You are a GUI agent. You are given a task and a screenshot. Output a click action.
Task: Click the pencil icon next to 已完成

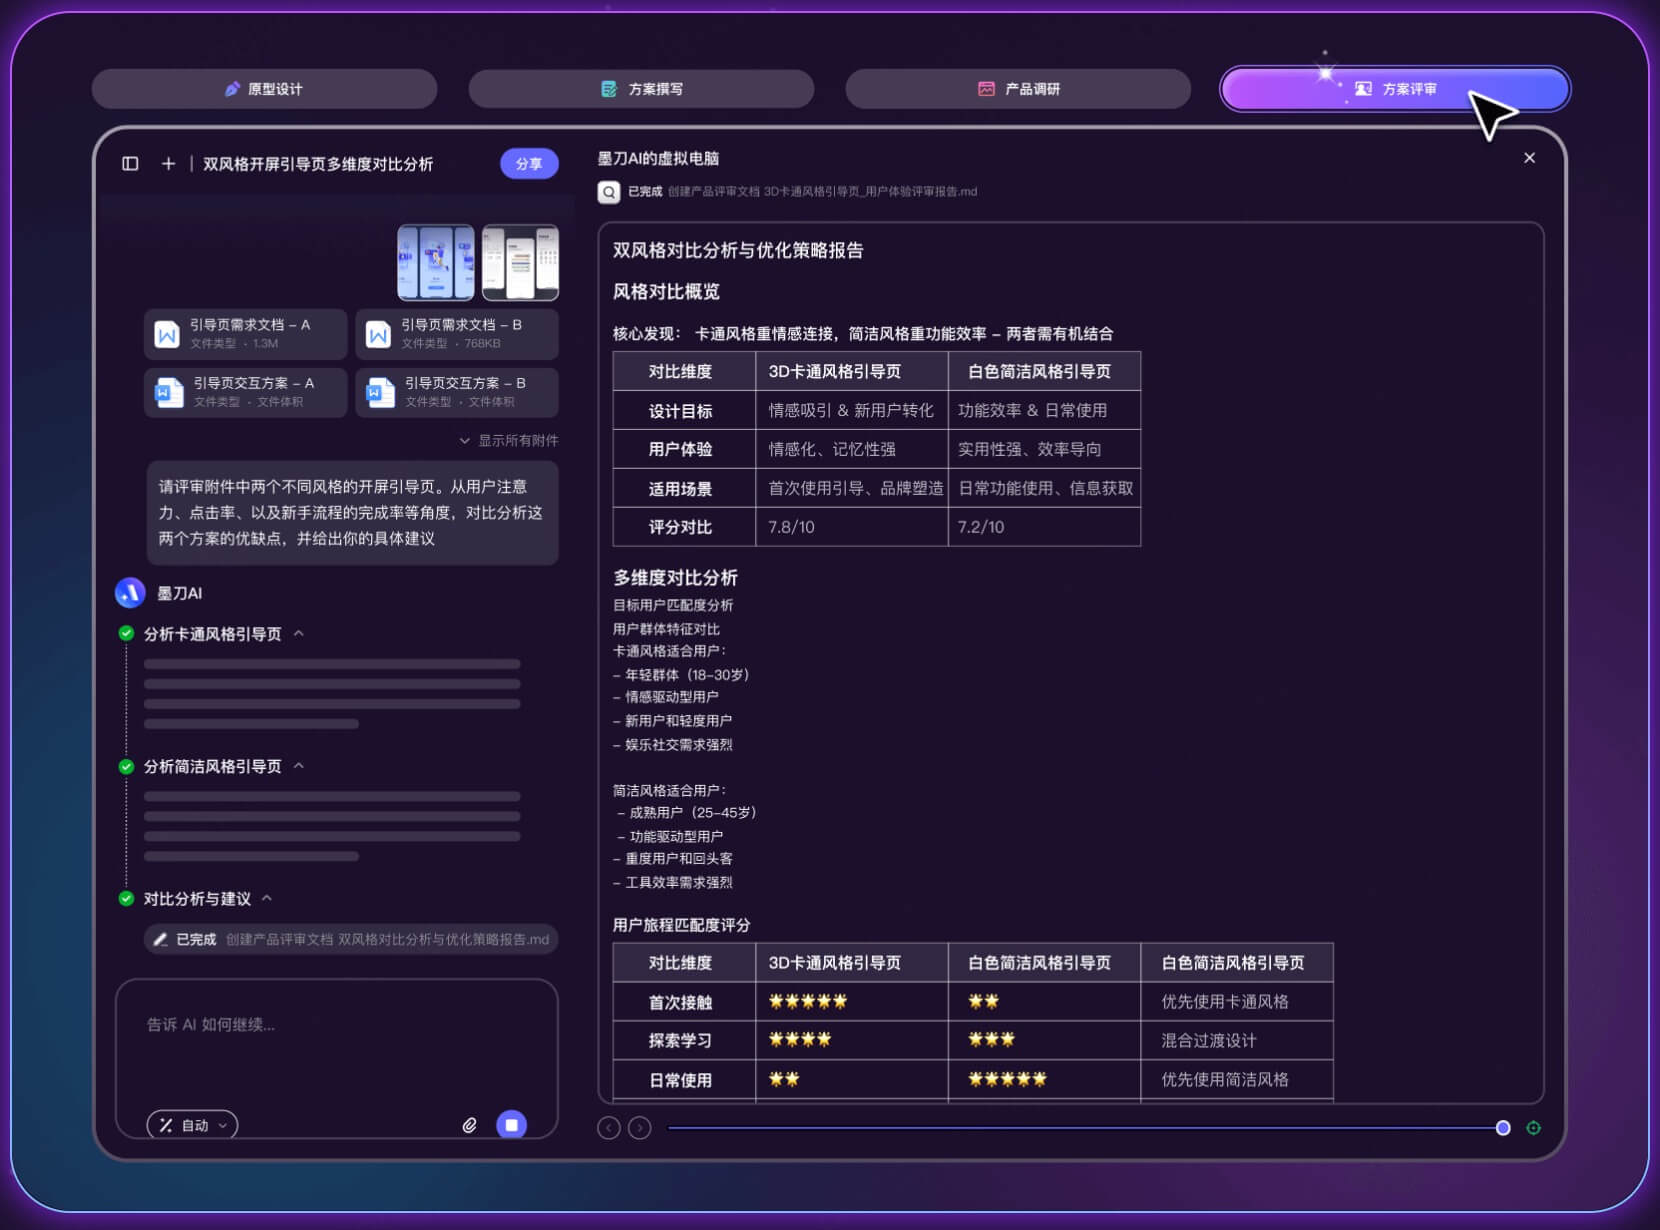click(x=162, y=939)
